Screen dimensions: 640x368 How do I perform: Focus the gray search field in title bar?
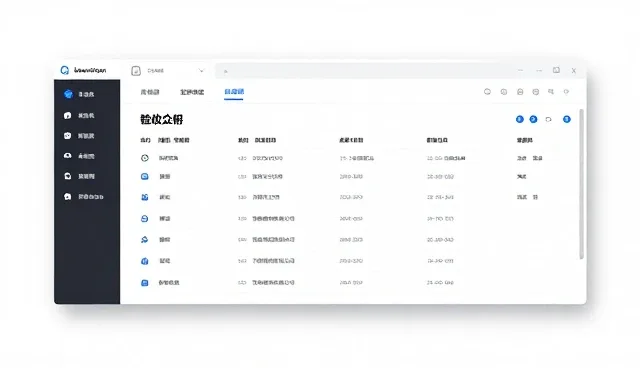coord(363,71)
